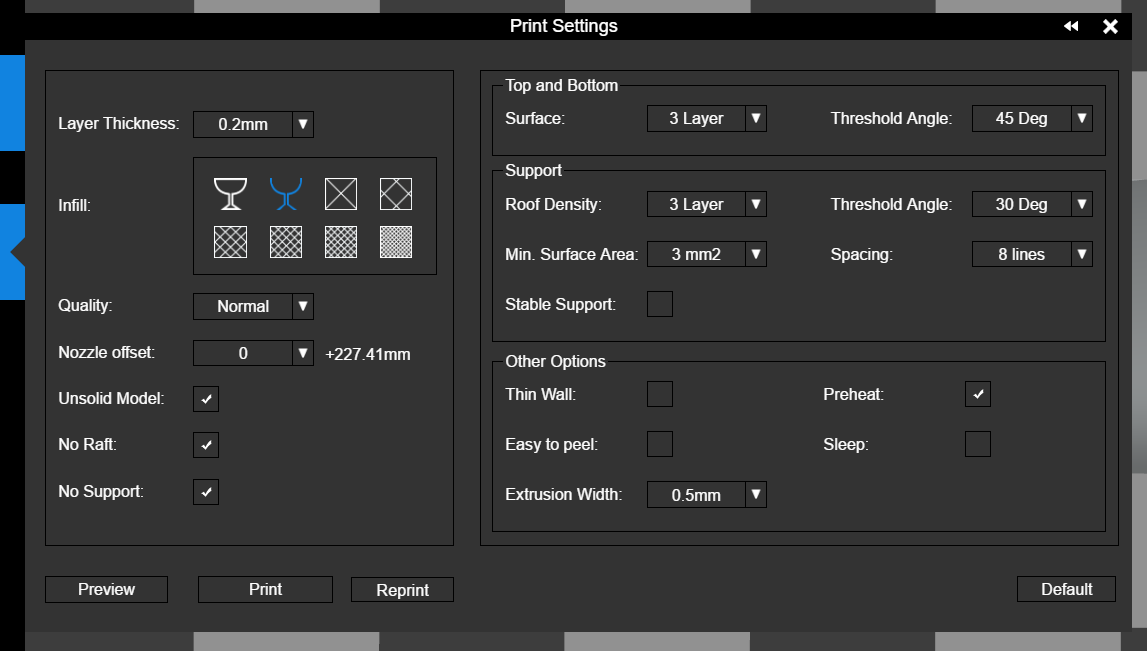Screen dimensions: 1147x651
Task: Check the Sleep option box
Action: 978,444
